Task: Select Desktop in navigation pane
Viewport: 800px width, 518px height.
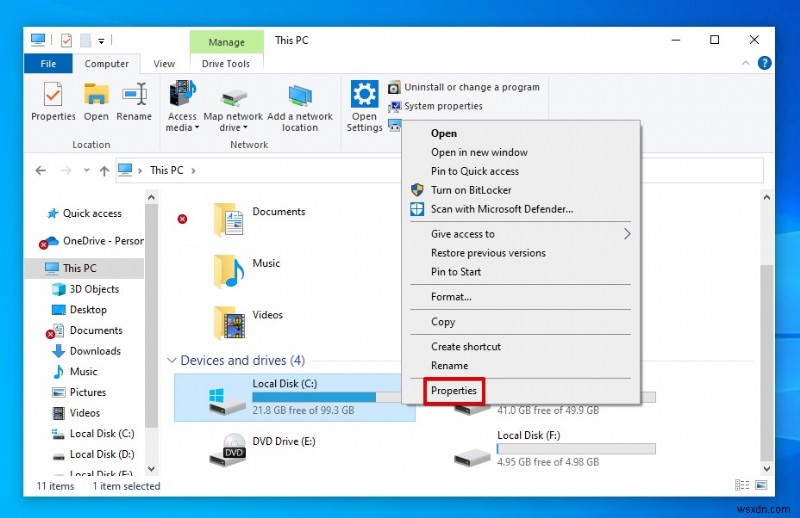Action: pos(88,310)
